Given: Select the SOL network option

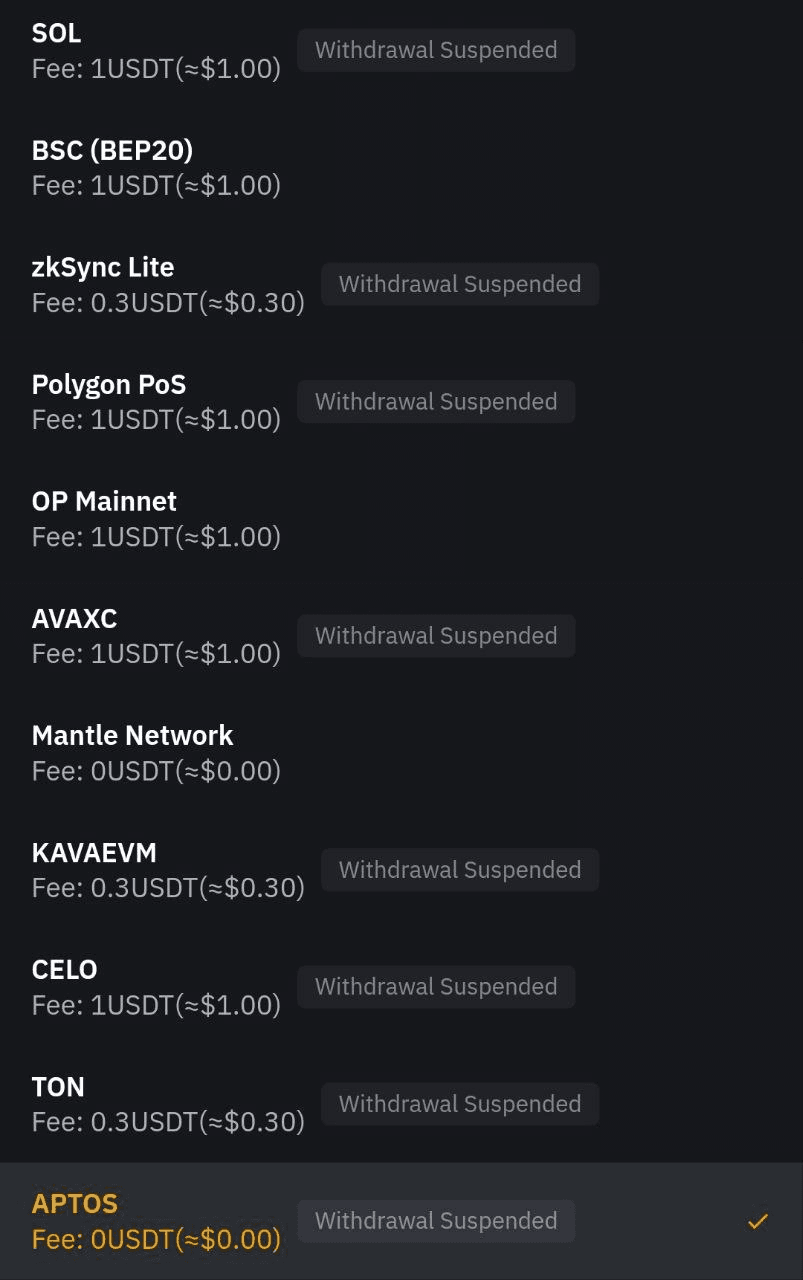Looking at the screenshot, I should tap(401, 50).
